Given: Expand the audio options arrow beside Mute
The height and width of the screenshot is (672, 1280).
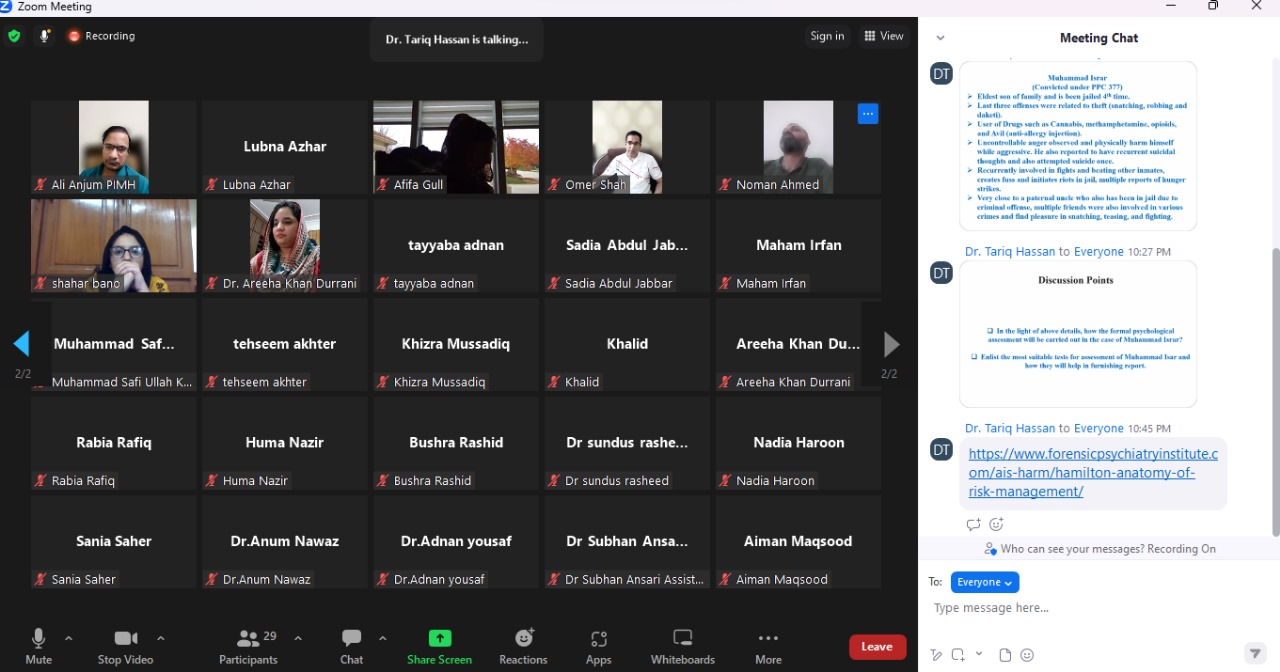Looking at the screenshot, I should [69, 638].
